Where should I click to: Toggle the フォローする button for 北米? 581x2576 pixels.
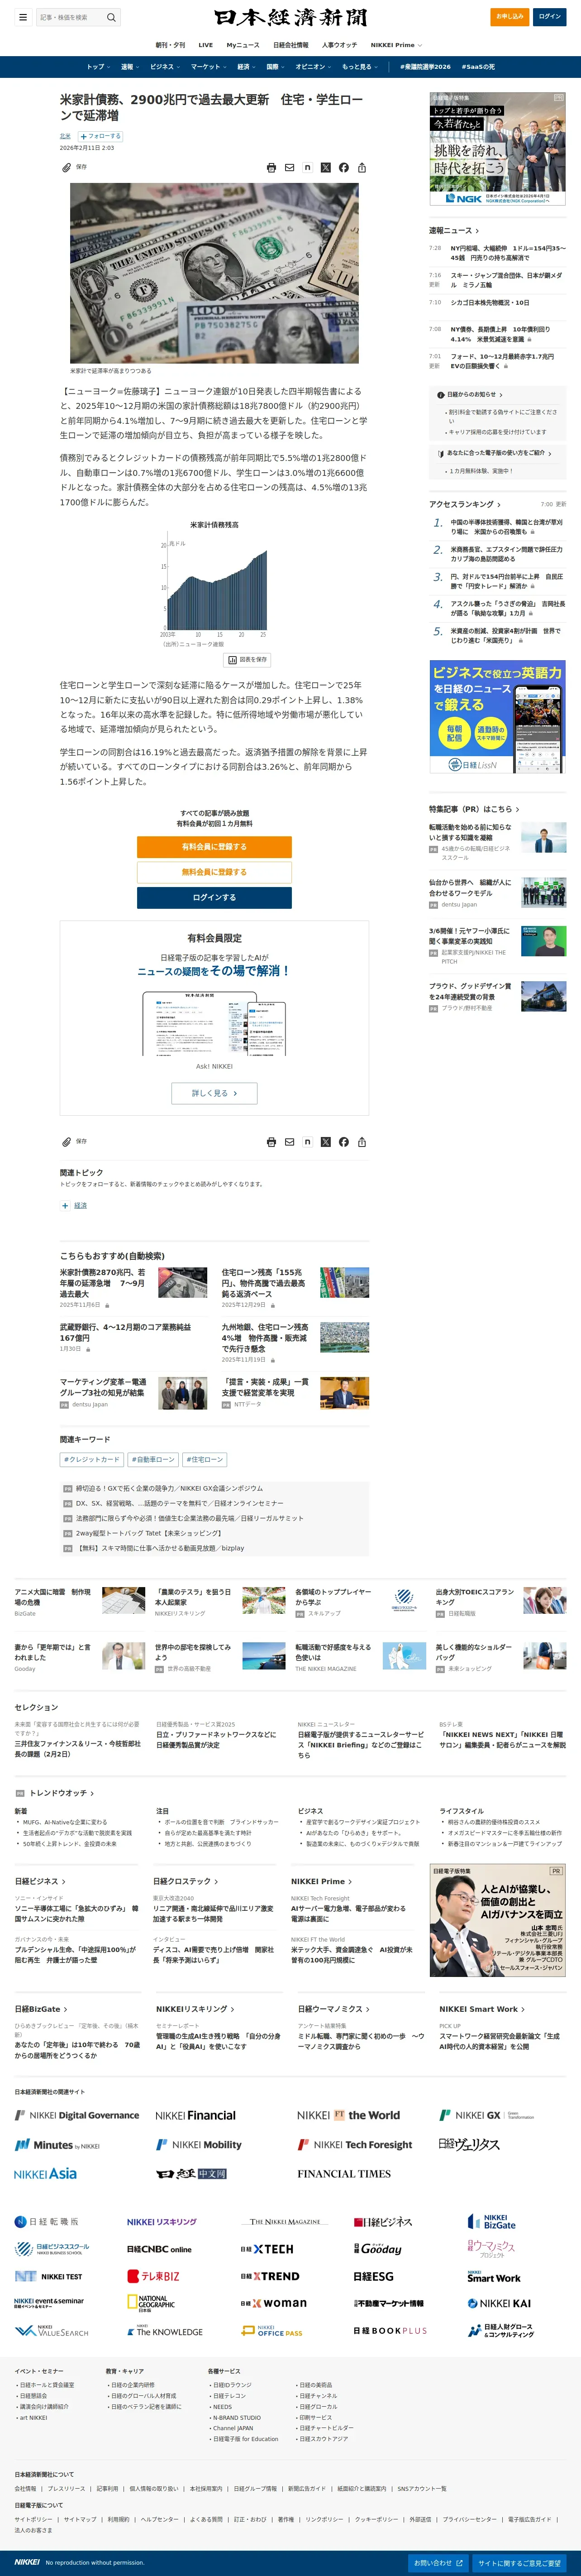pyautogui.click(x=100, y=136)
